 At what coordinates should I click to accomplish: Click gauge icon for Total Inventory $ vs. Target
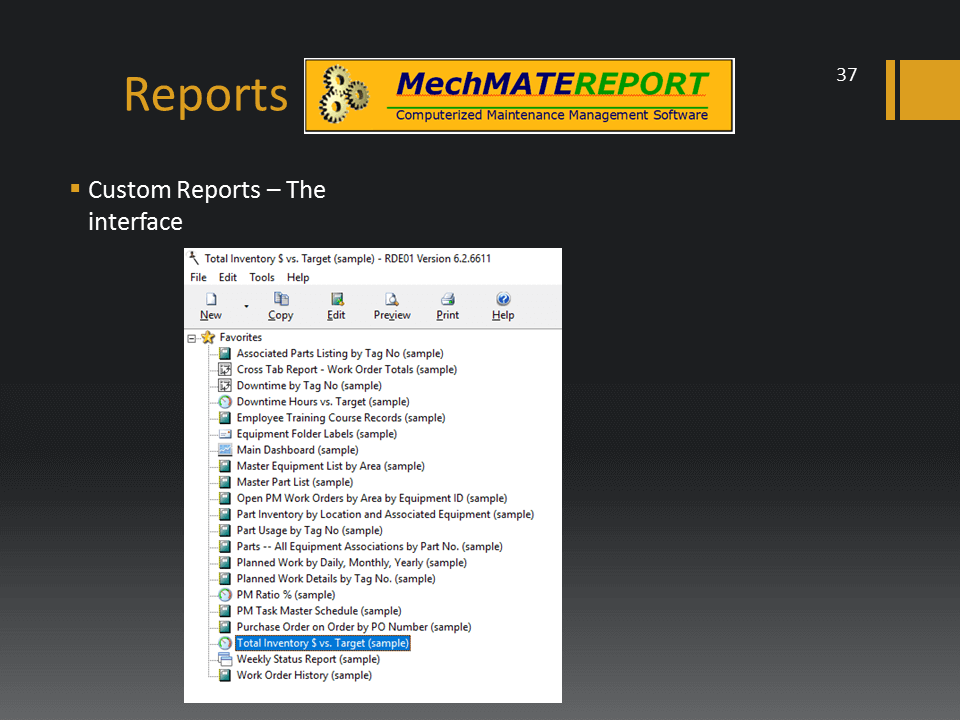pos(225,643)
